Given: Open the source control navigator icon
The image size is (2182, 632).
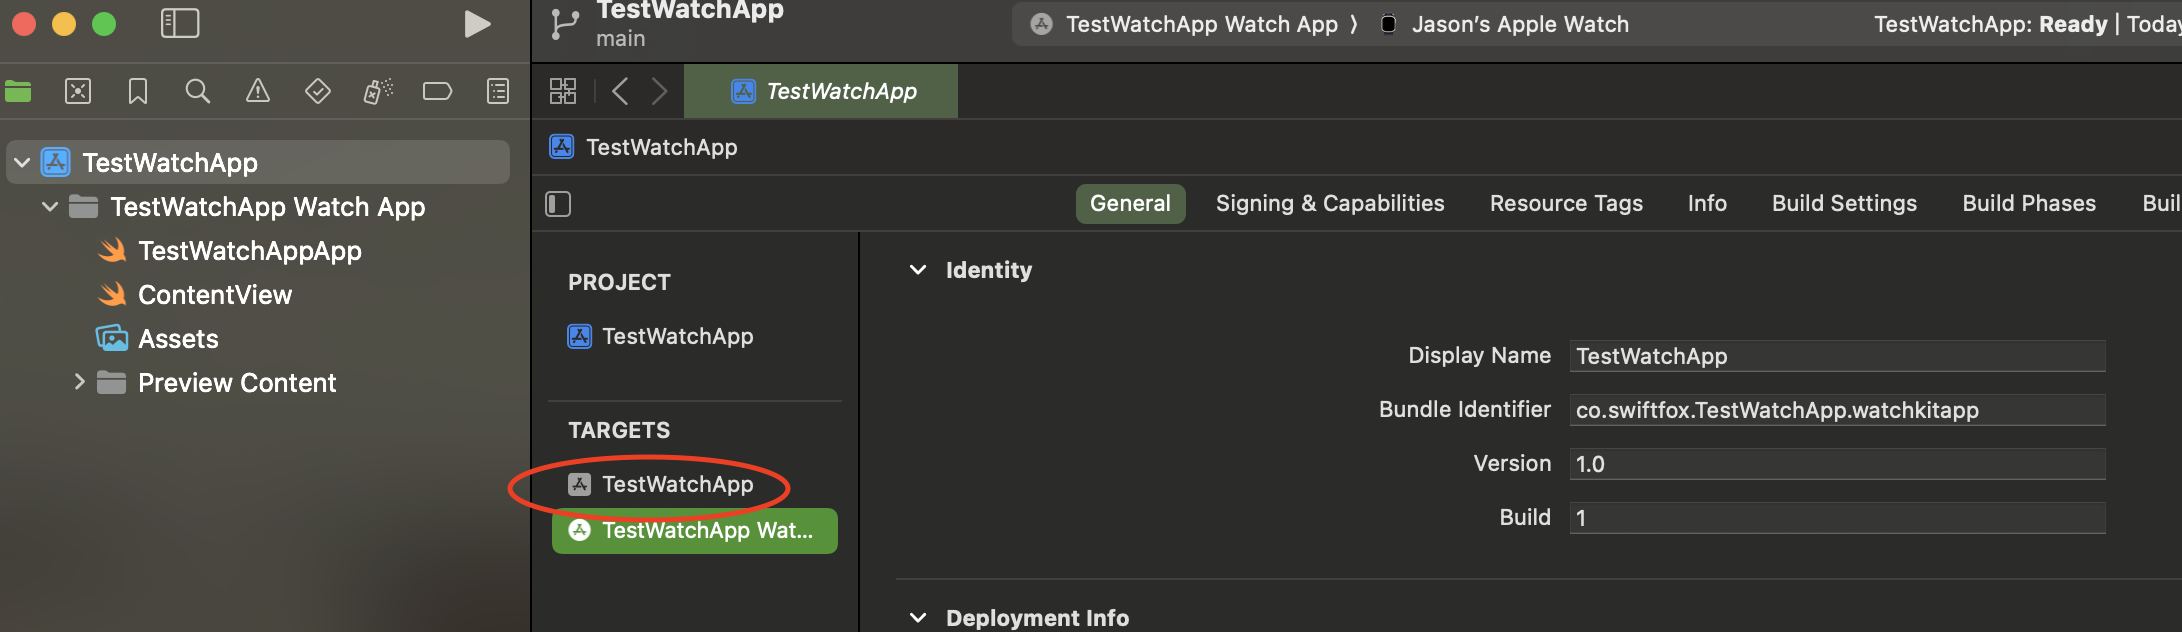Looking at the screenshot, I should coord(78,92).
